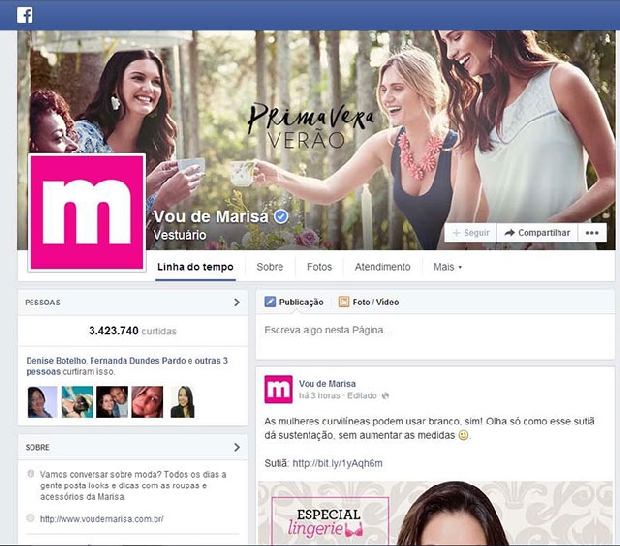Switch to the Linha do tempo tab

point(195,267)
